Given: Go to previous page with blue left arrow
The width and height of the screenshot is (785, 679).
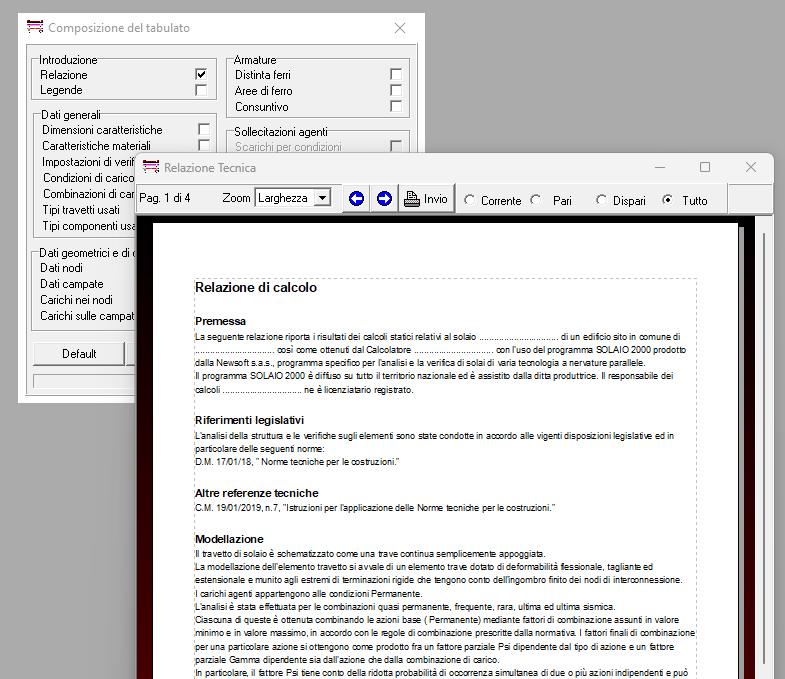Looking at the screenshot, I should pos(356,199).
